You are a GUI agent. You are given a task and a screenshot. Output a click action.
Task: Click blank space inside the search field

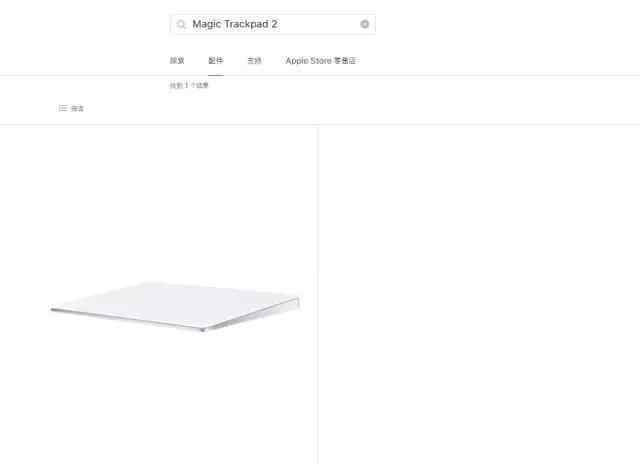pyautogui.click(x=318, y=24)
